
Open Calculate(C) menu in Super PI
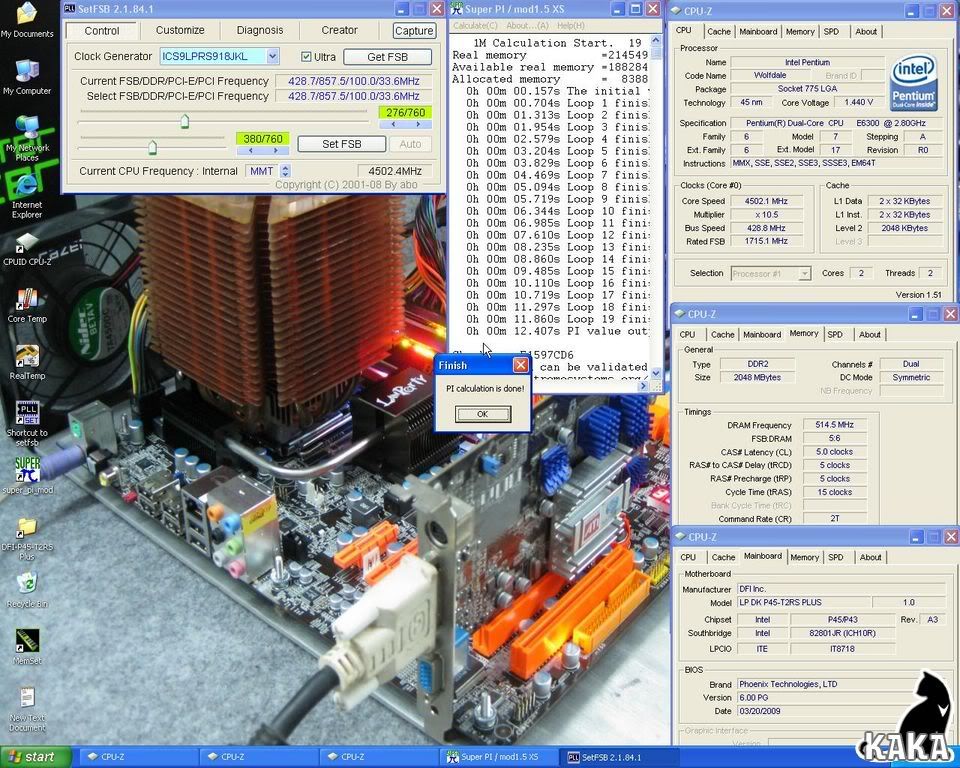click(x=475, y=26)
